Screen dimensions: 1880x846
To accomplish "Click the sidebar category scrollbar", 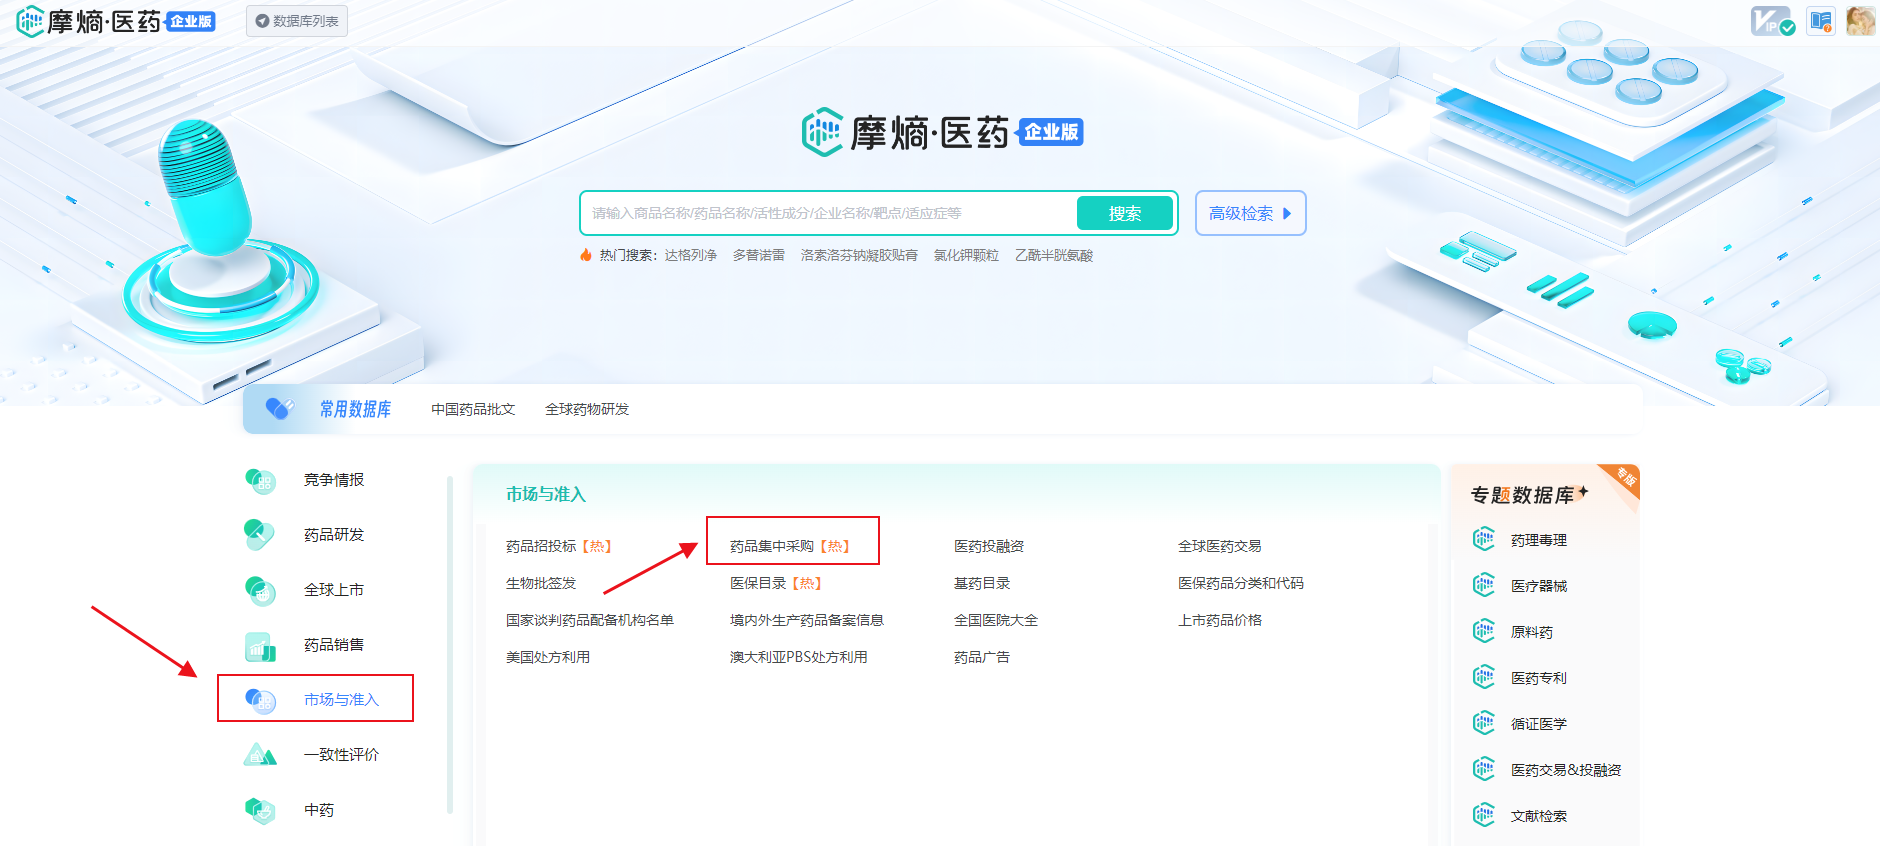I will 450,645.
